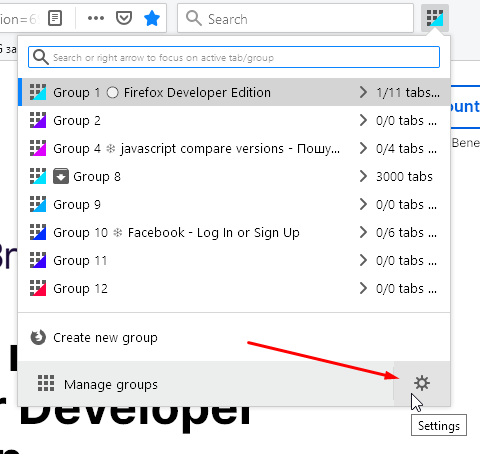Expand Group 2 chevron arrow
This screenshot has height=454, width=480.
[363, 120]
